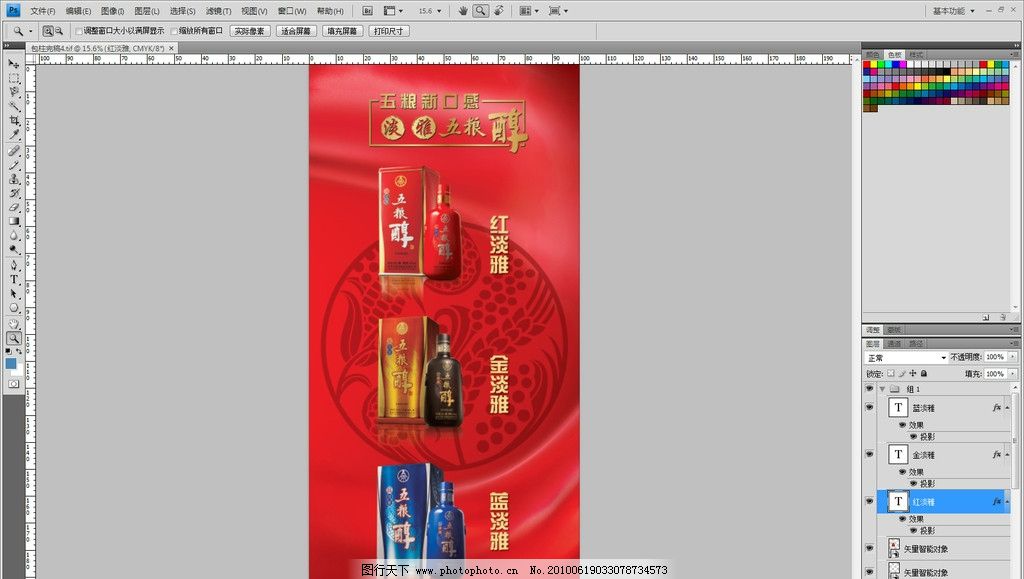Open the zoom level 15.6 dropdown
This screenshot has height=579, width=1024.
tap(440, 11)
